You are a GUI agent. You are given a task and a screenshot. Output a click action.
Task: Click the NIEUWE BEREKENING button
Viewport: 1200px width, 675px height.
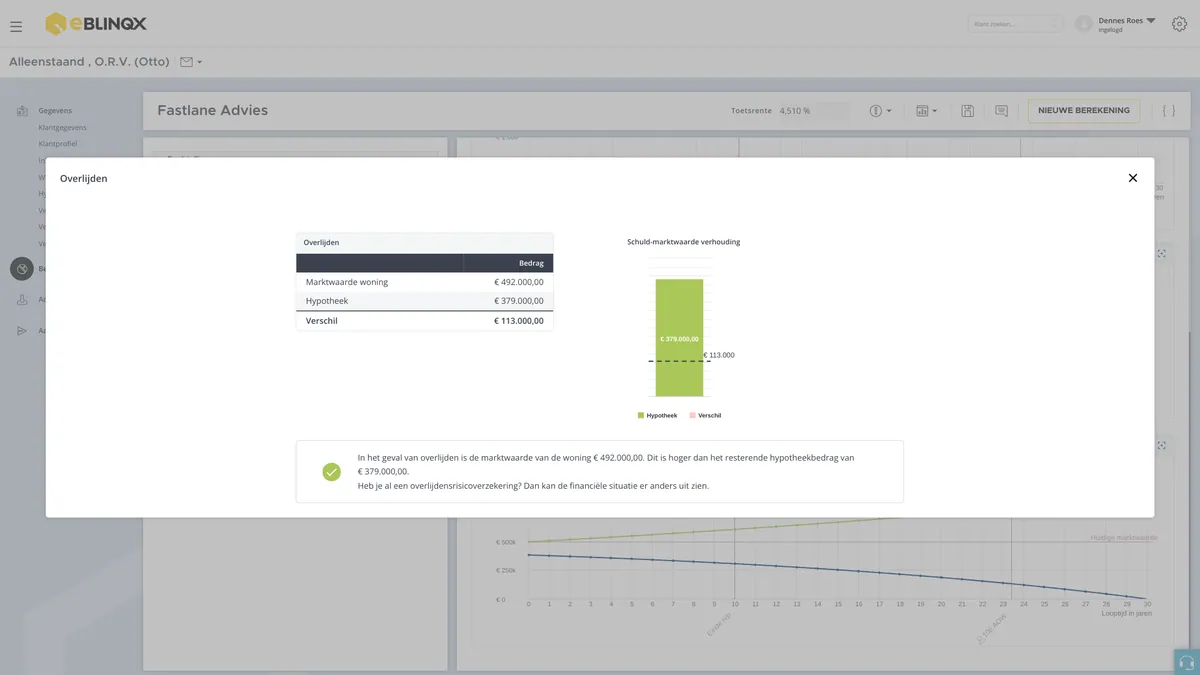pyautogui.click(x=1084, y=111)
